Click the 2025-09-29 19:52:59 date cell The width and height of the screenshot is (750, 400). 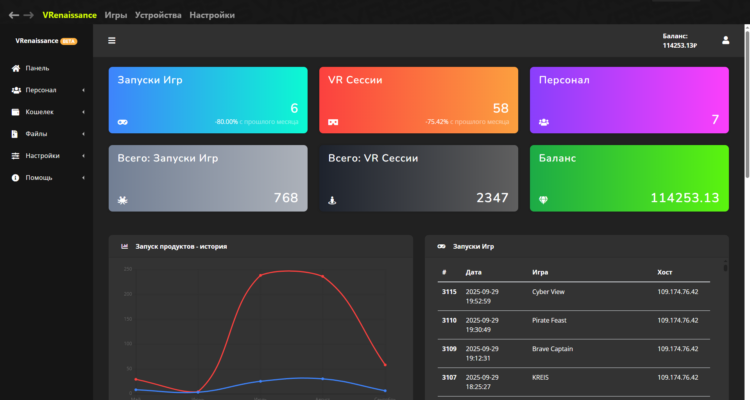pos(482,296)
